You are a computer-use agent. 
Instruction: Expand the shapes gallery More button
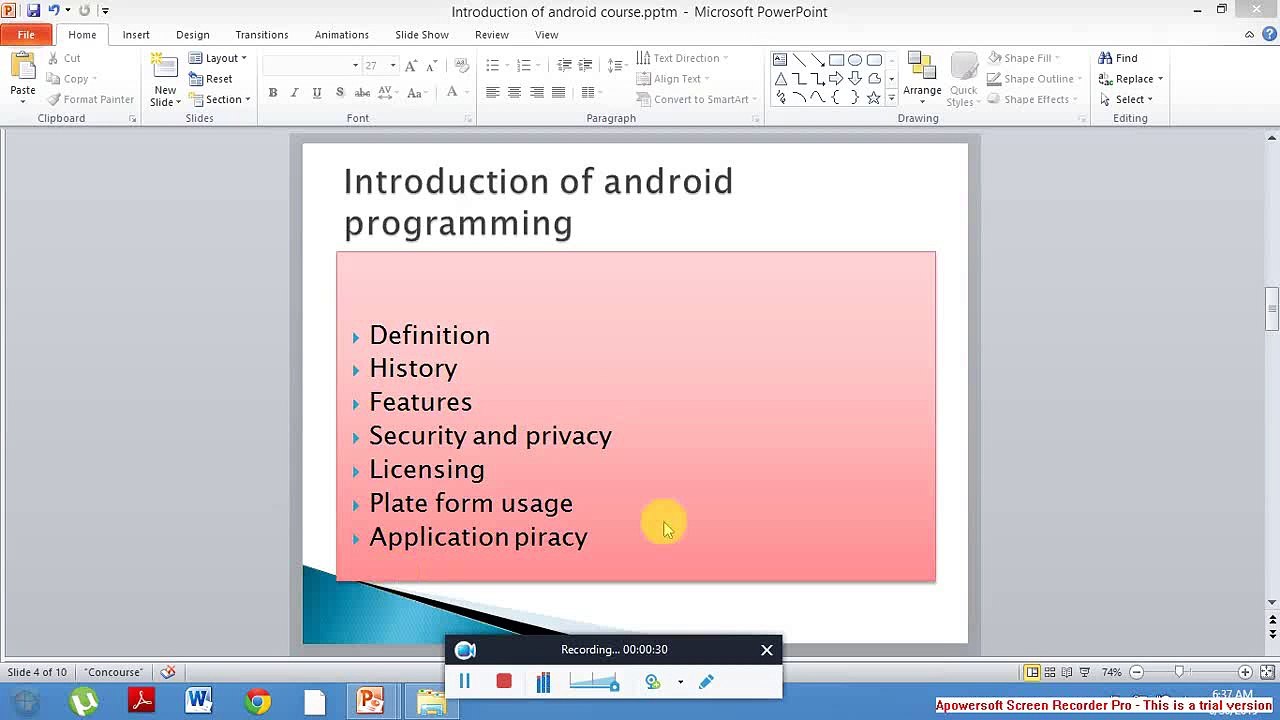tap(891, 98)
